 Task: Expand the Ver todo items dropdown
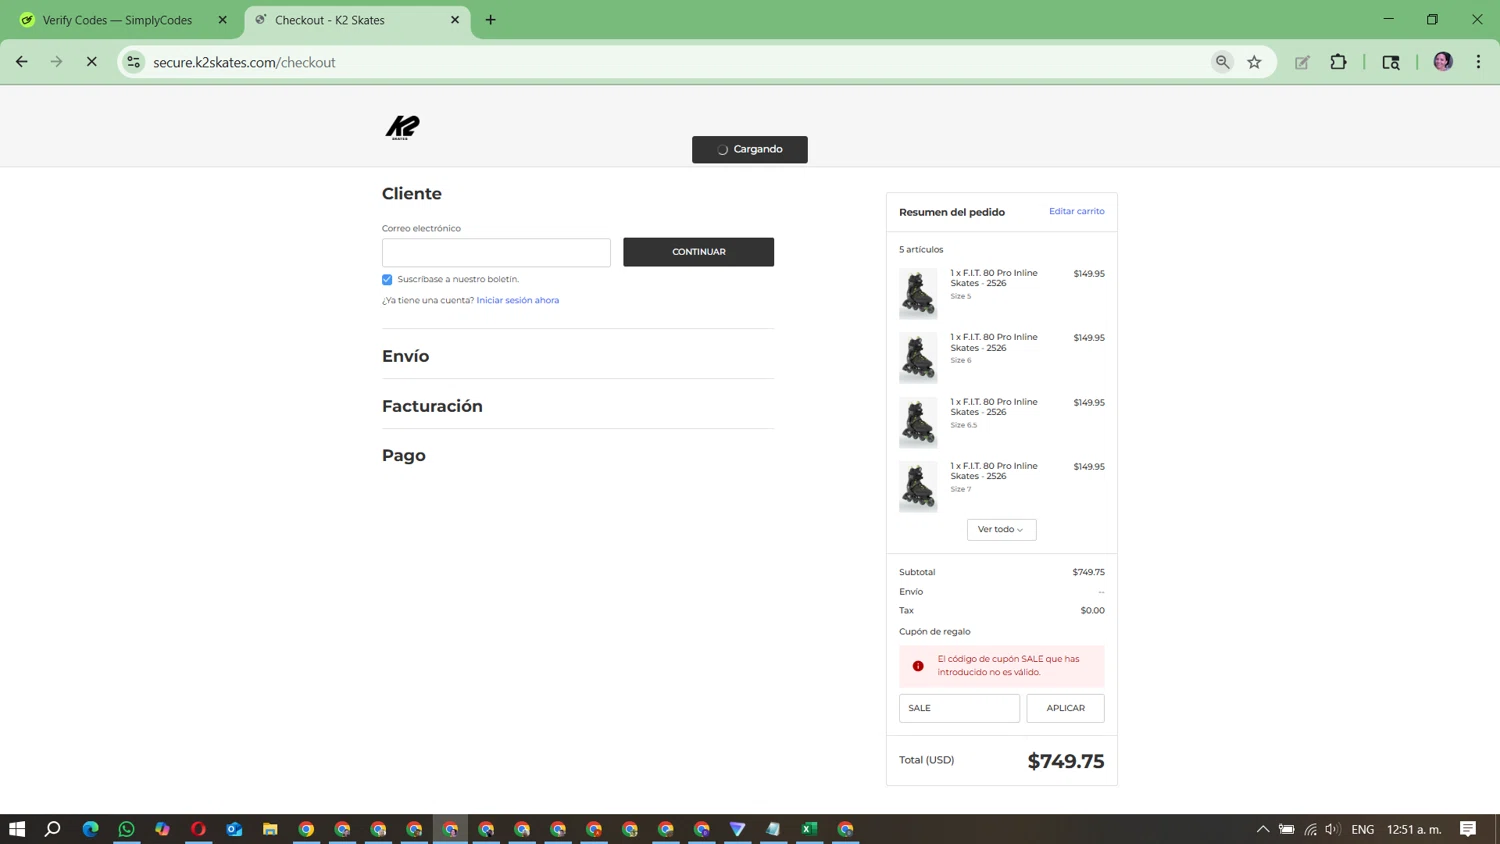(1001, 529)
